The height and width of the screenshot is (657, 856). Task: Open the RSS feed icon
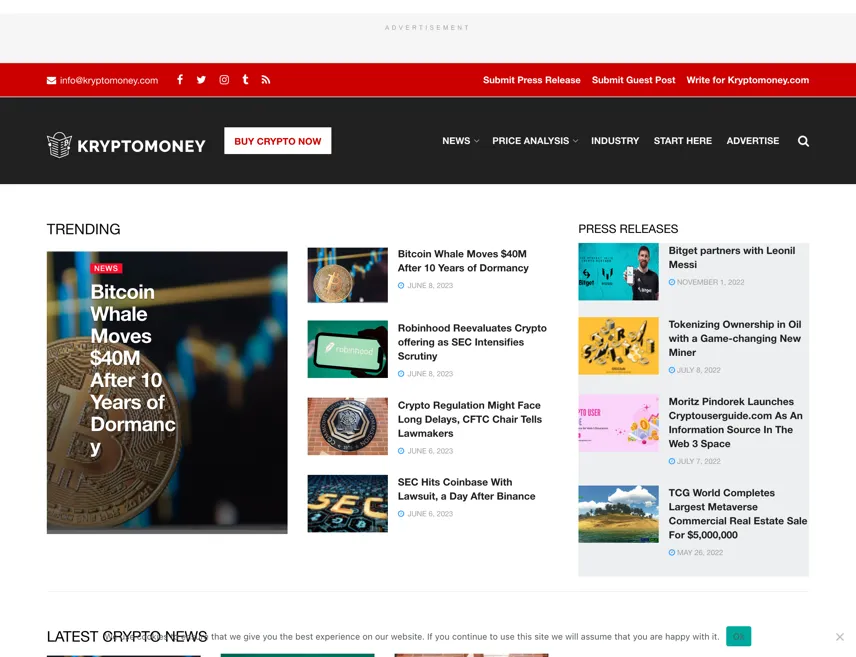pos(266,80)
